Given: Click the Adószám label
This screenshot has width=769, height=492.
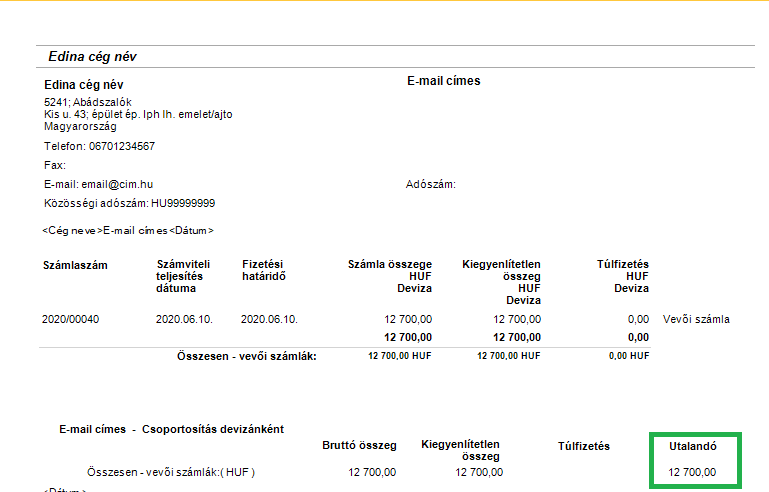Looking at the screenshot, I should [x=431, y=184].
